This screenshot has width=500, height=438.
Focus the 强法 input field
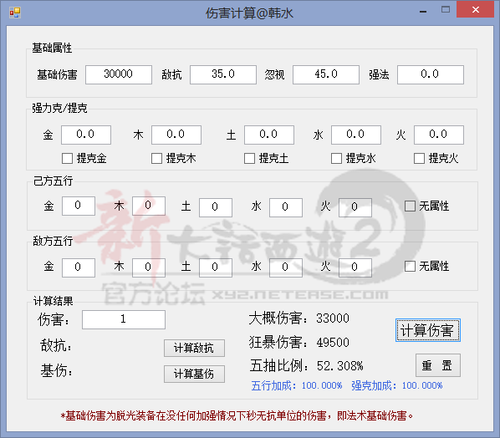(430, 74)
